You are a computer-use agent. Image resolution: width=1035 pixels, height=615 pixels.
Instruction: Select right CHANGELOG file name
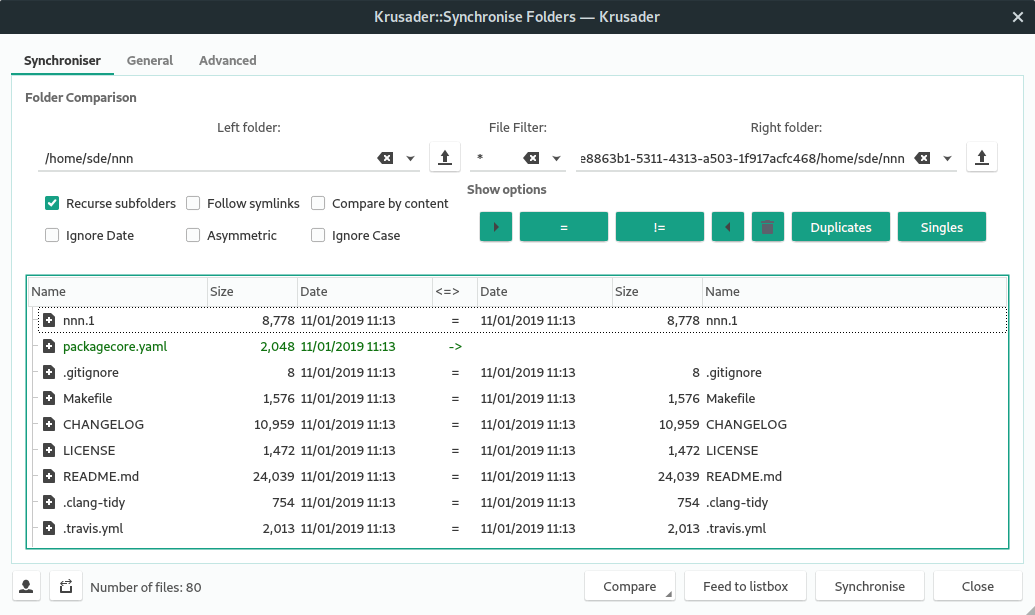(x=747, y=424)
